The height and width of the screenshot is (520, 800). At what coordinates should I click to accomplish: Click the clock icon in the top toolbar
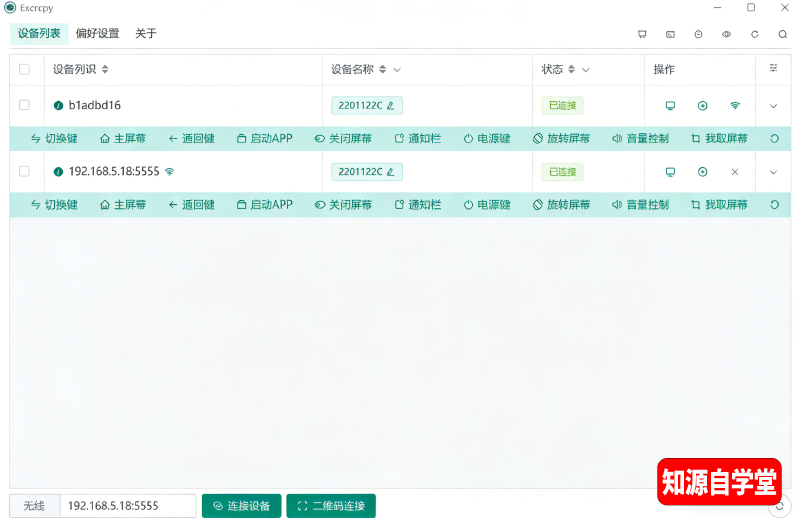[x=698, y=34]
